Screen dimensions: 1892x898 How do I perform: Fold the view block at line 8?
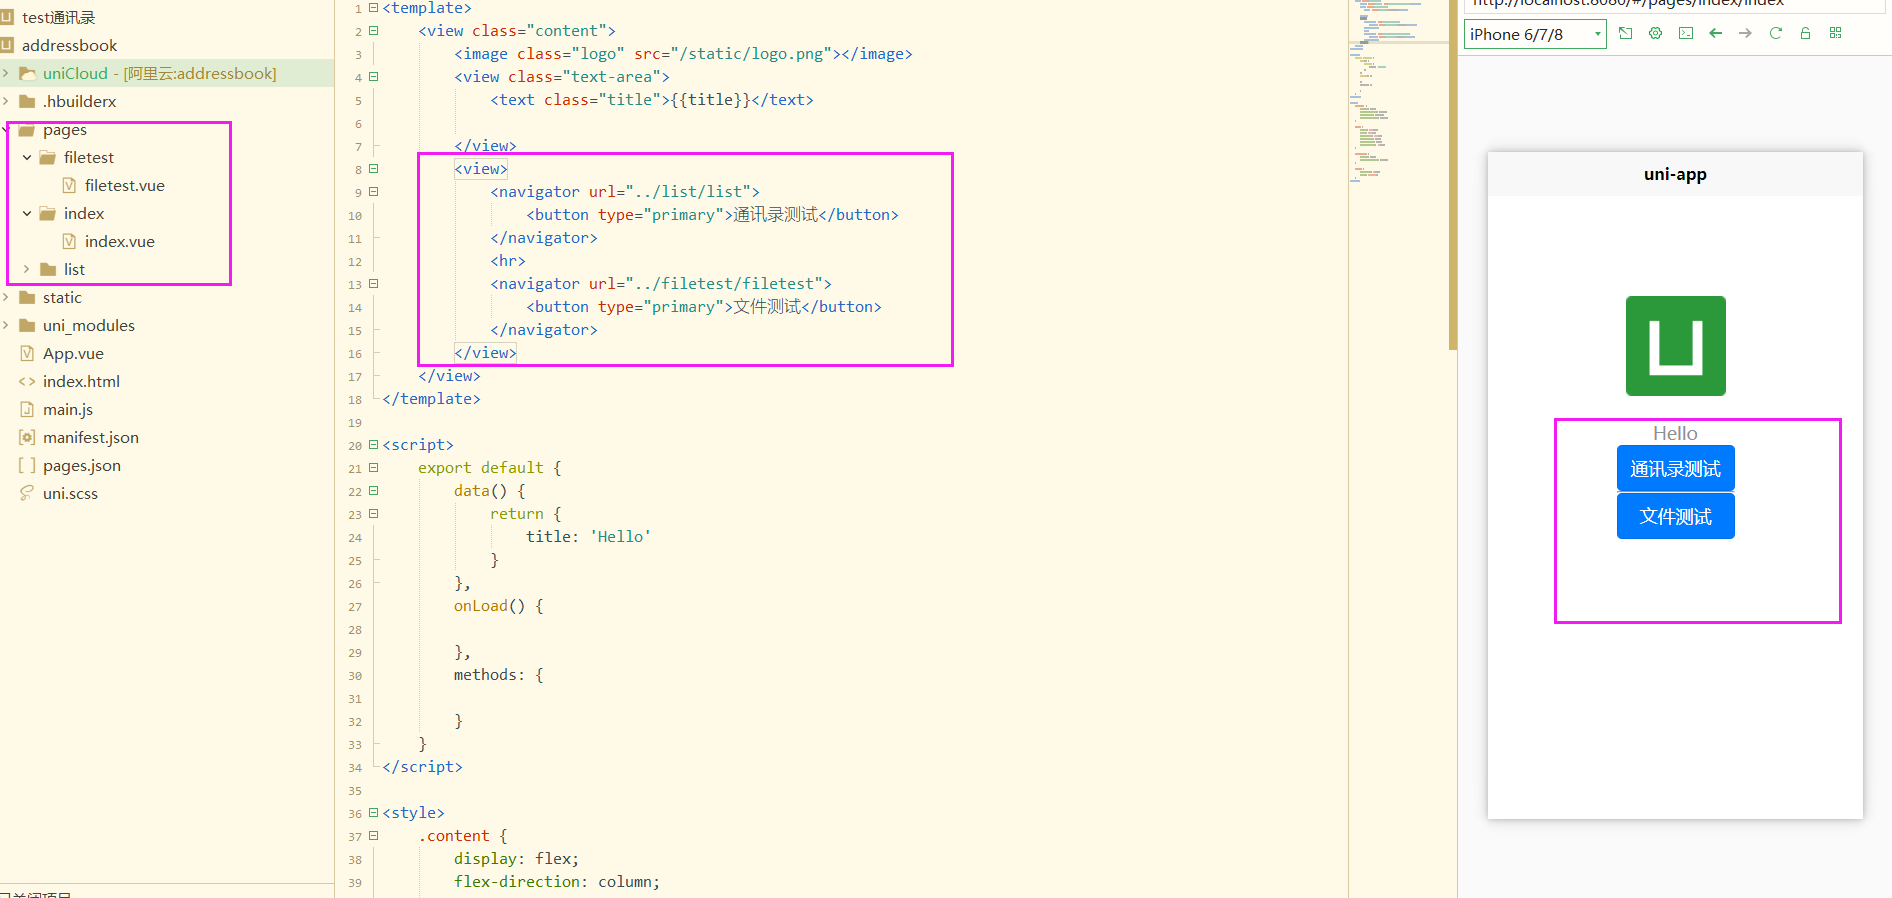(374, 168)
